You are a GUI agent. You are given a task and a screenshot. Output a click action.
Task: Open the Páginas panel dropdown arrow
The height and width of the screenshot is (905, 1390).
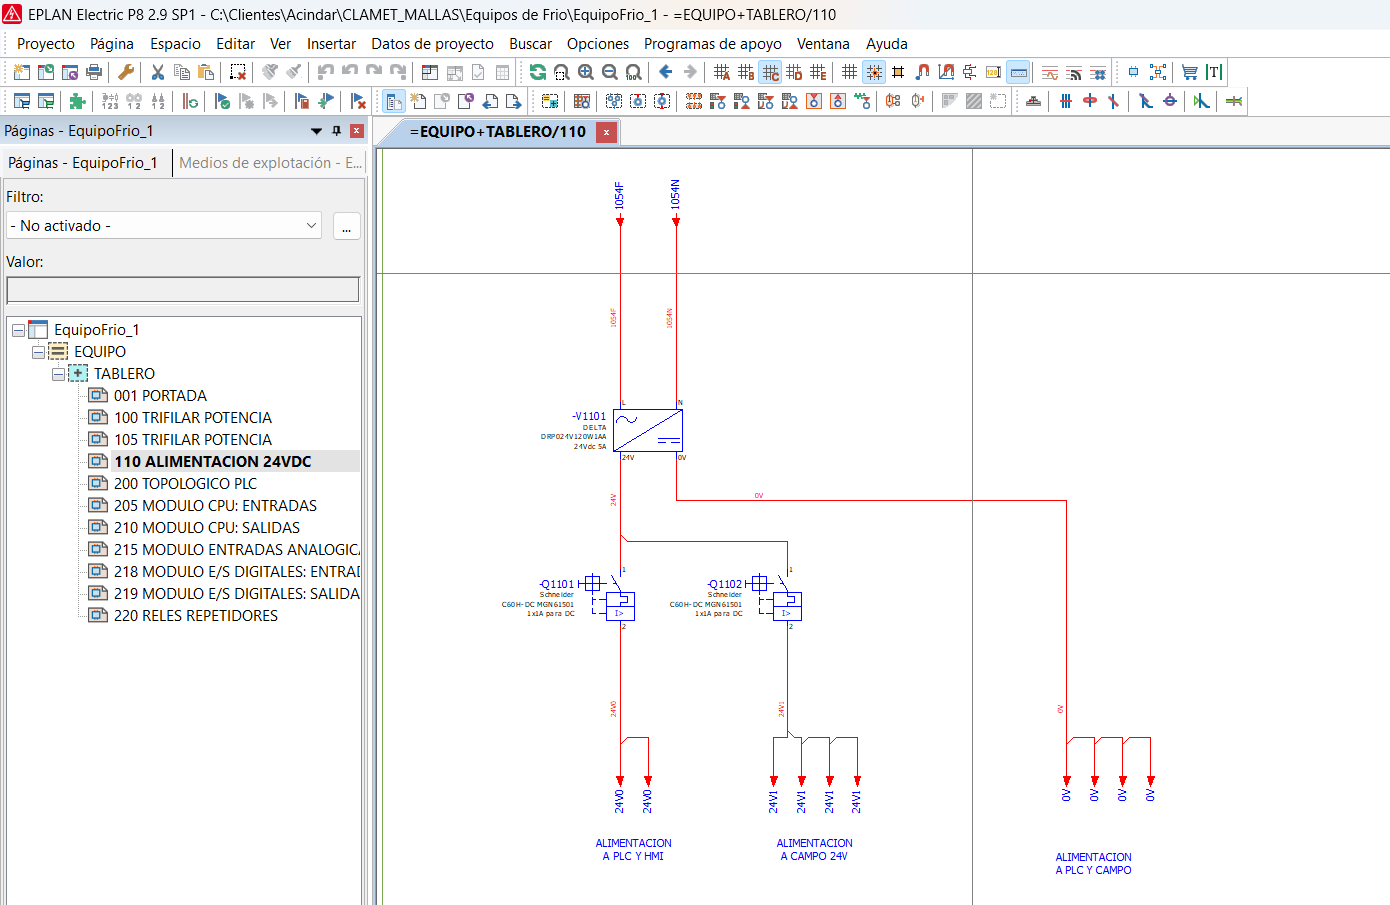(x=316, y=131)
